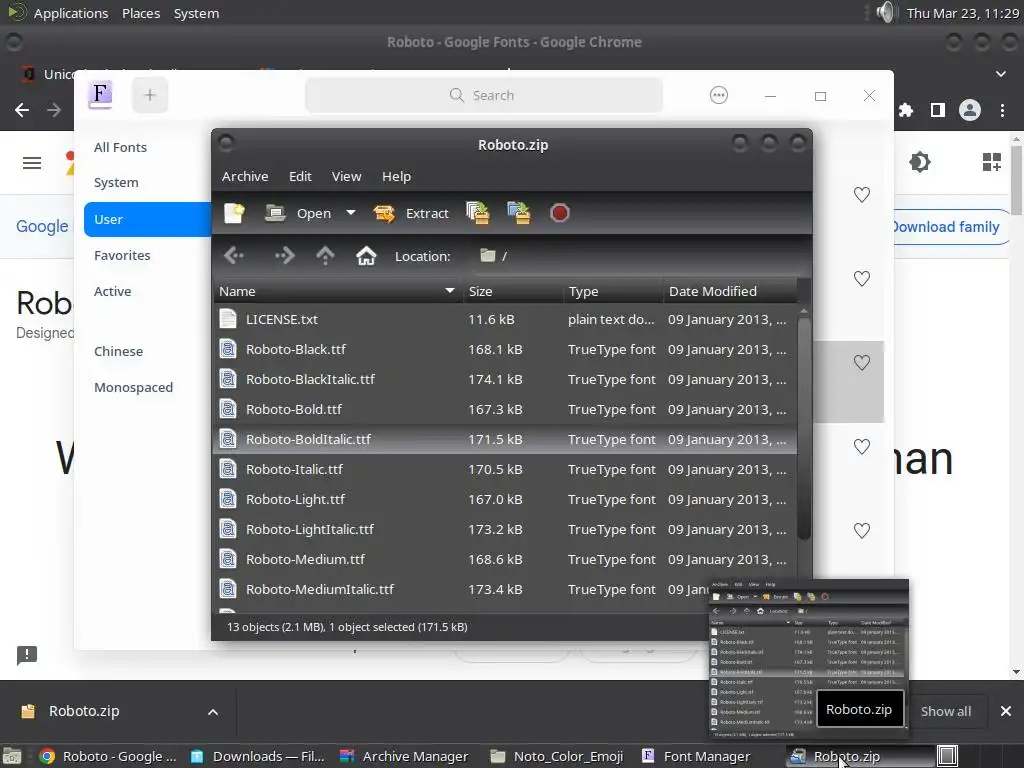Screen dimensions: 1024x768
Task: Go back with the archive back arrow
Action: point(234,255)
